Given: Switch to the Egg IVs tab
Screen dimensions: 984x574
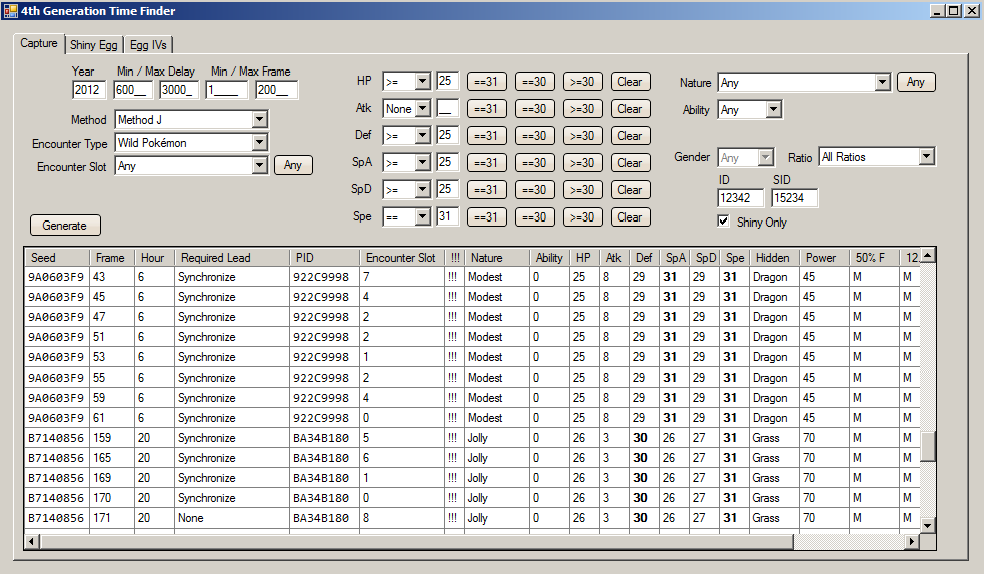Looking at the screenshot, I should tap(148, 45).
